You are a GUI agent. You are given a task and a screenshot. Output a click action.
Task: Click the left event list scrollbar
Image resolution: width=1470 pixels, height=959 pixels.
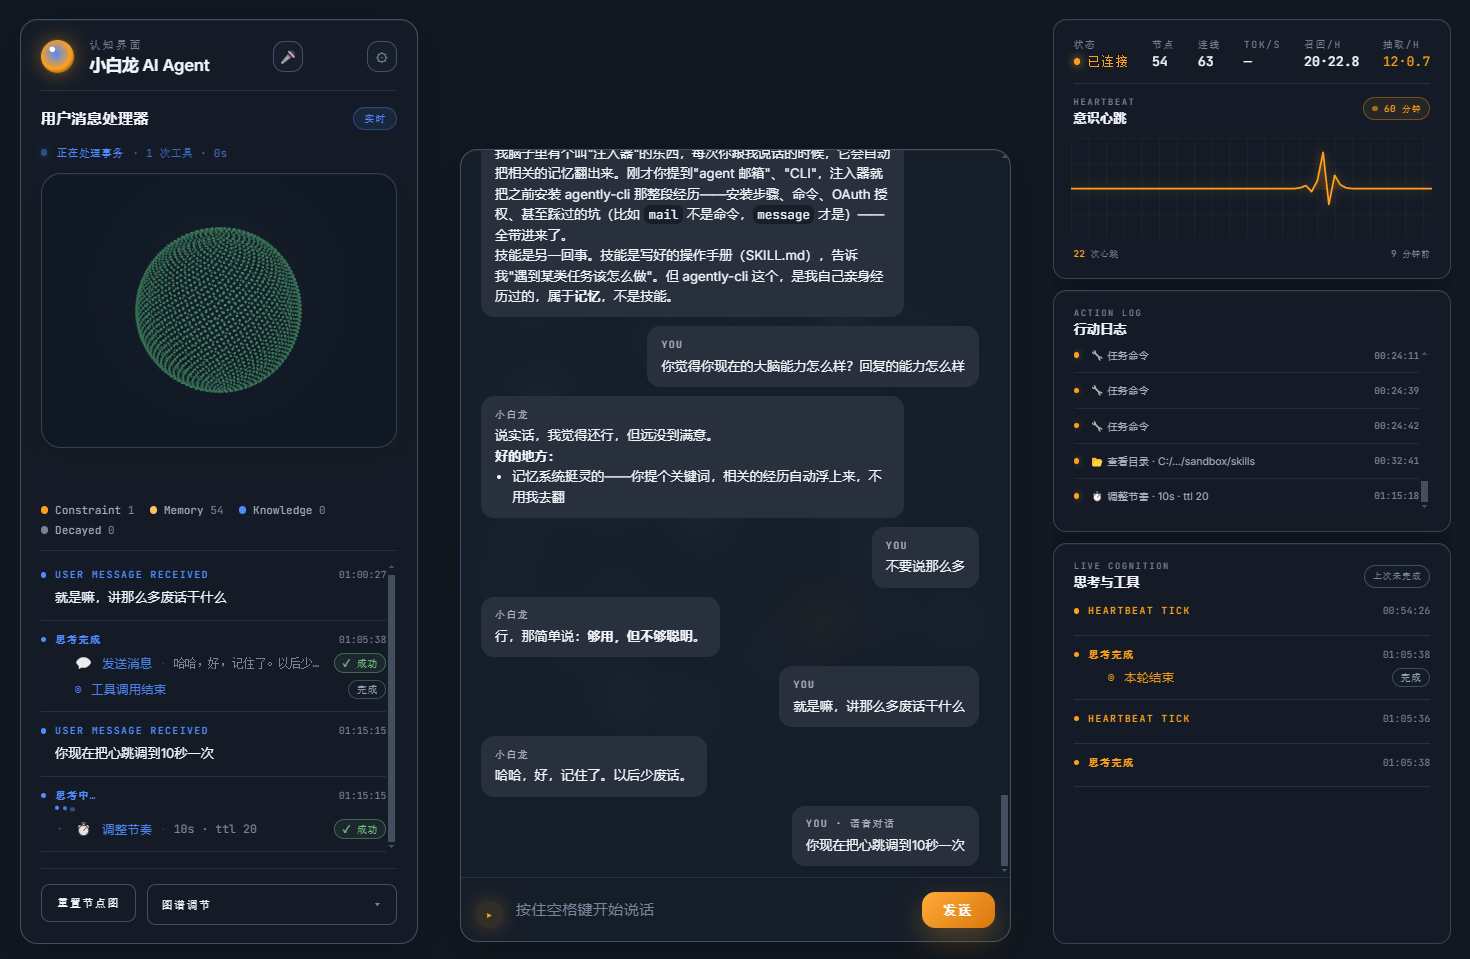pyautogui.click(x=391, y=708)
